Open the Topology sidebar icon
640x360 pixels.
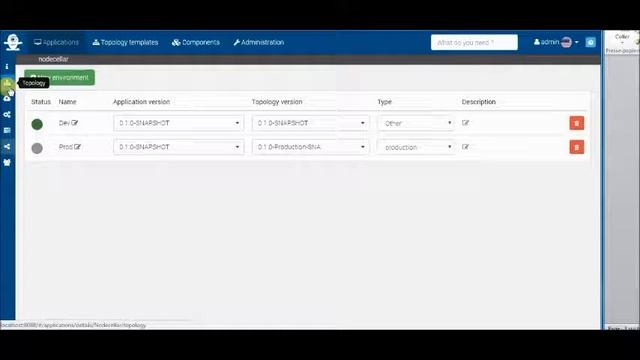pos(7,83)
